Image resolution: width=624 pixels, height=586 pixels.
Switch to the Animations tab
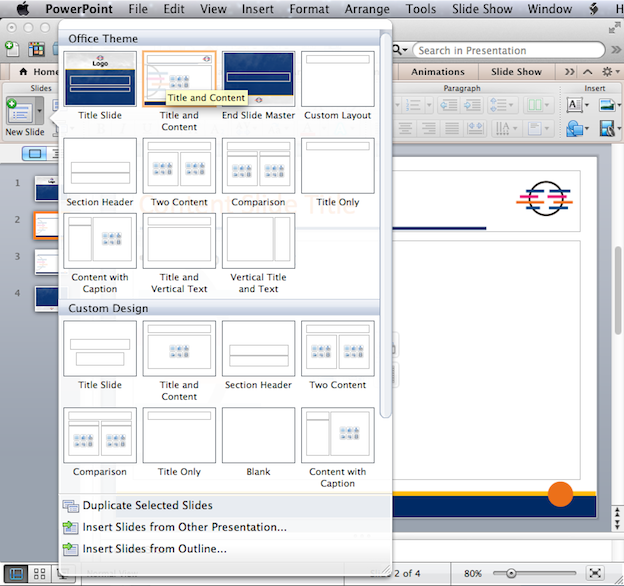coord(437,72)
